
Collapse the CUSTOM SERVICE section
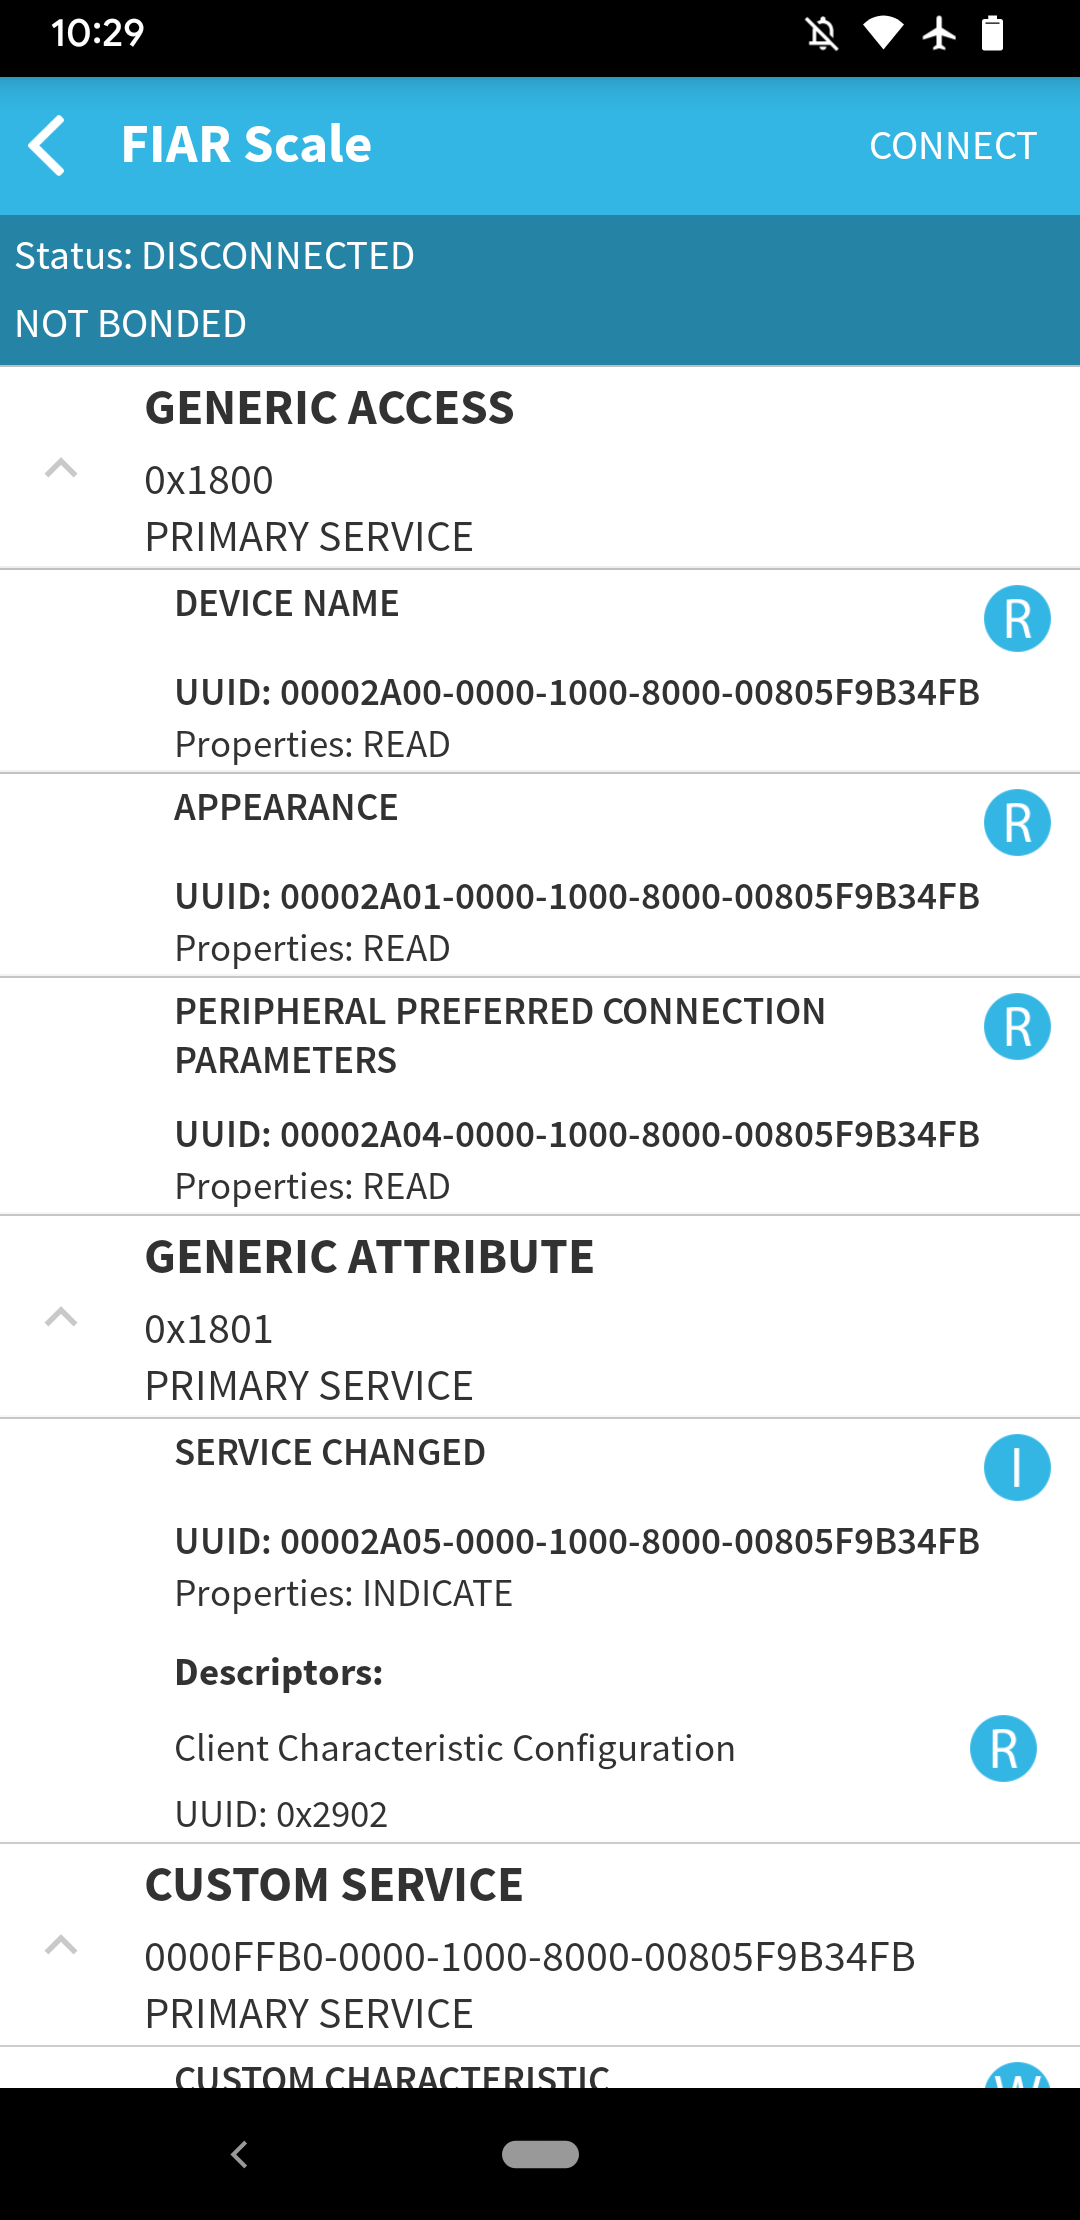[62, 1945]
